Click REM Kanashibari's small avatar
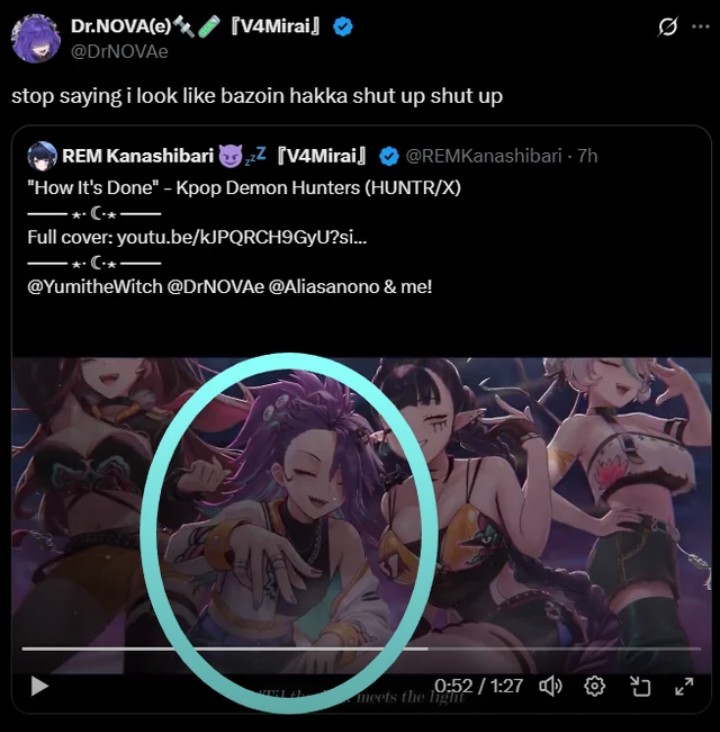 pyautogui.click(x=42, y=156)
